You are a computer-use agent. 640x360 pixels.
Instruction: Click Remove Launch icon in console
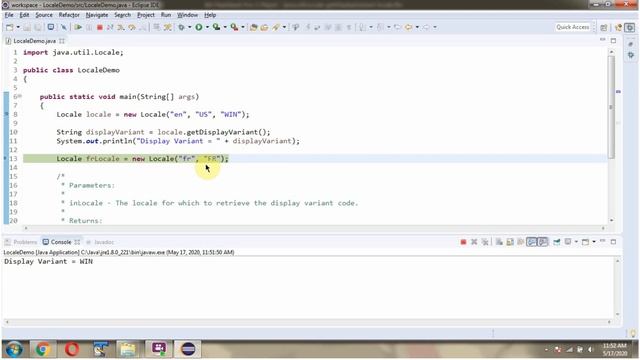(474, 242)
